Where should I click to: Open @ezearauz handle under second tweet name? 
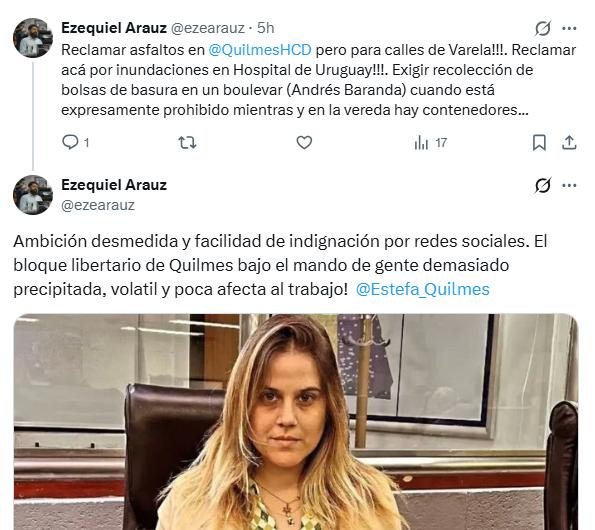[x=98, y=205]
